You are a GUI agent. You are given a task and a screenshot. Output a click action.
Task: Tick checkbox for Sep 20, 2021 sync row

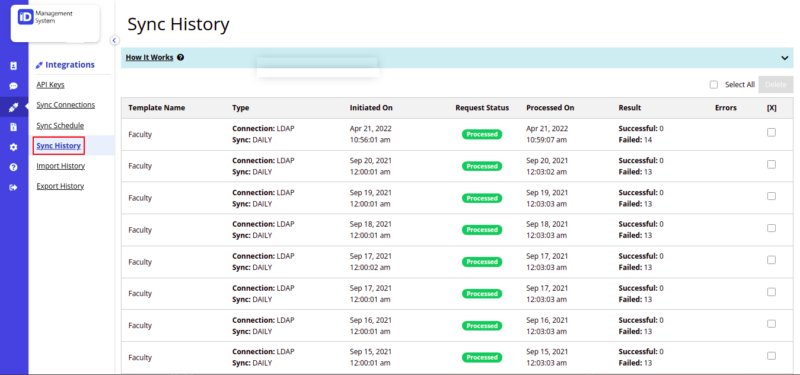771,164
